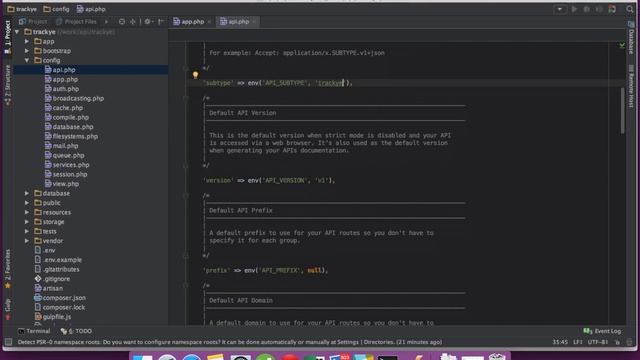Click the Run button in the toolbar

click(x=574, y=9)
